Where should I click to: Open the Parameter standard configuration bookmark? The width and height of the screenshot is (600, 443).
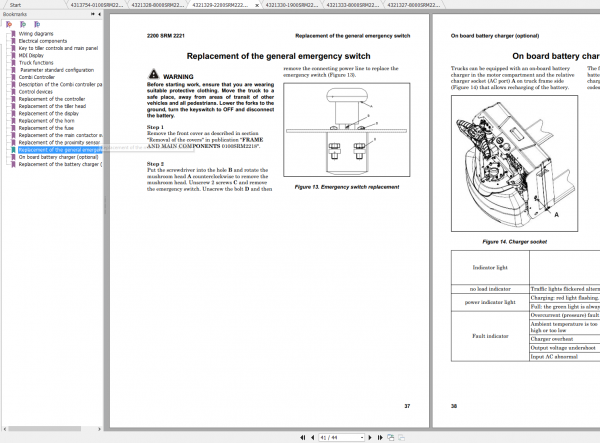click(57, 70)
